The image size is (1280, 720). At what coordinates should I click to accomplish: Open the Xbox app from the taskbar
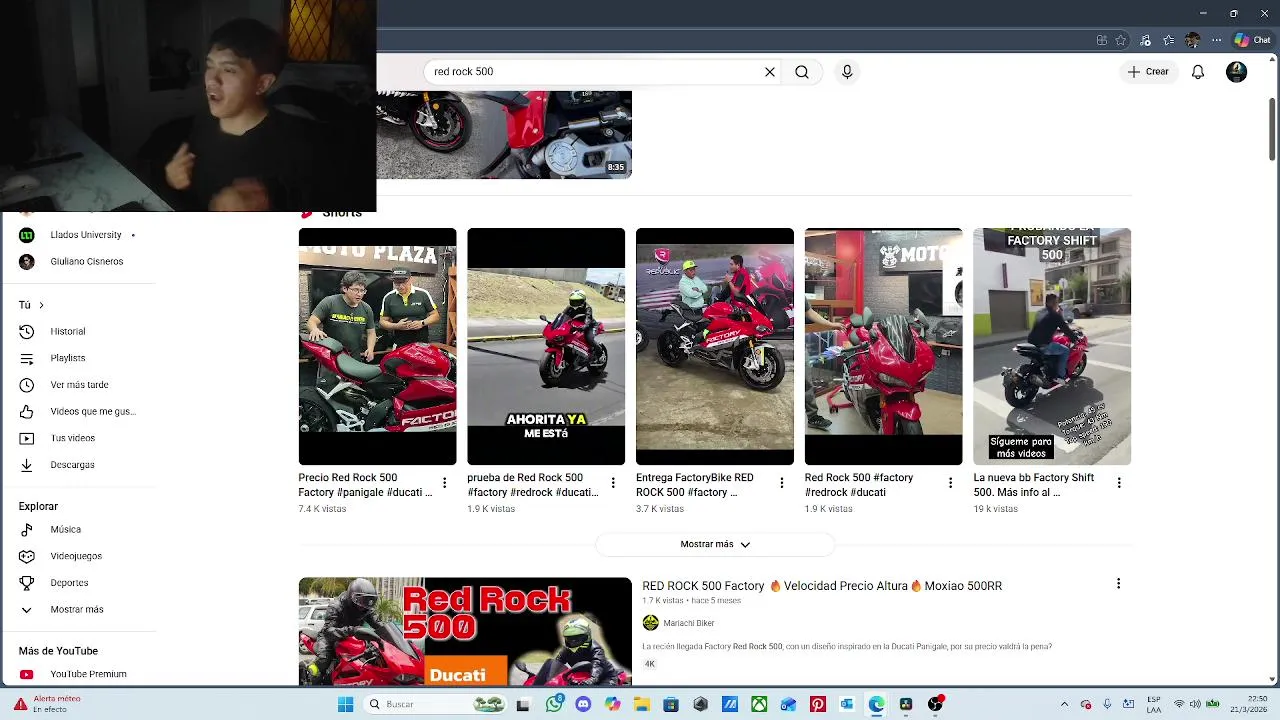click(x=759, y=704)
